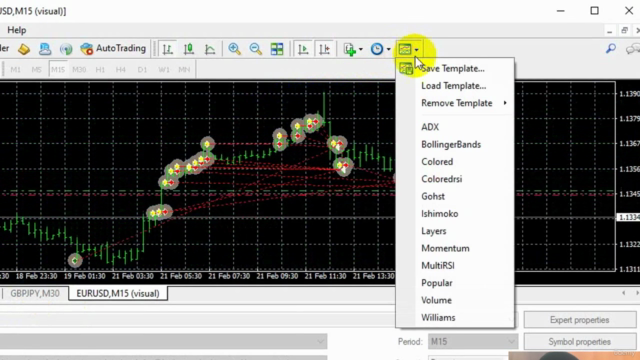Open the Help menu
The width and height of the screenshot is (640, 360).
17,30
